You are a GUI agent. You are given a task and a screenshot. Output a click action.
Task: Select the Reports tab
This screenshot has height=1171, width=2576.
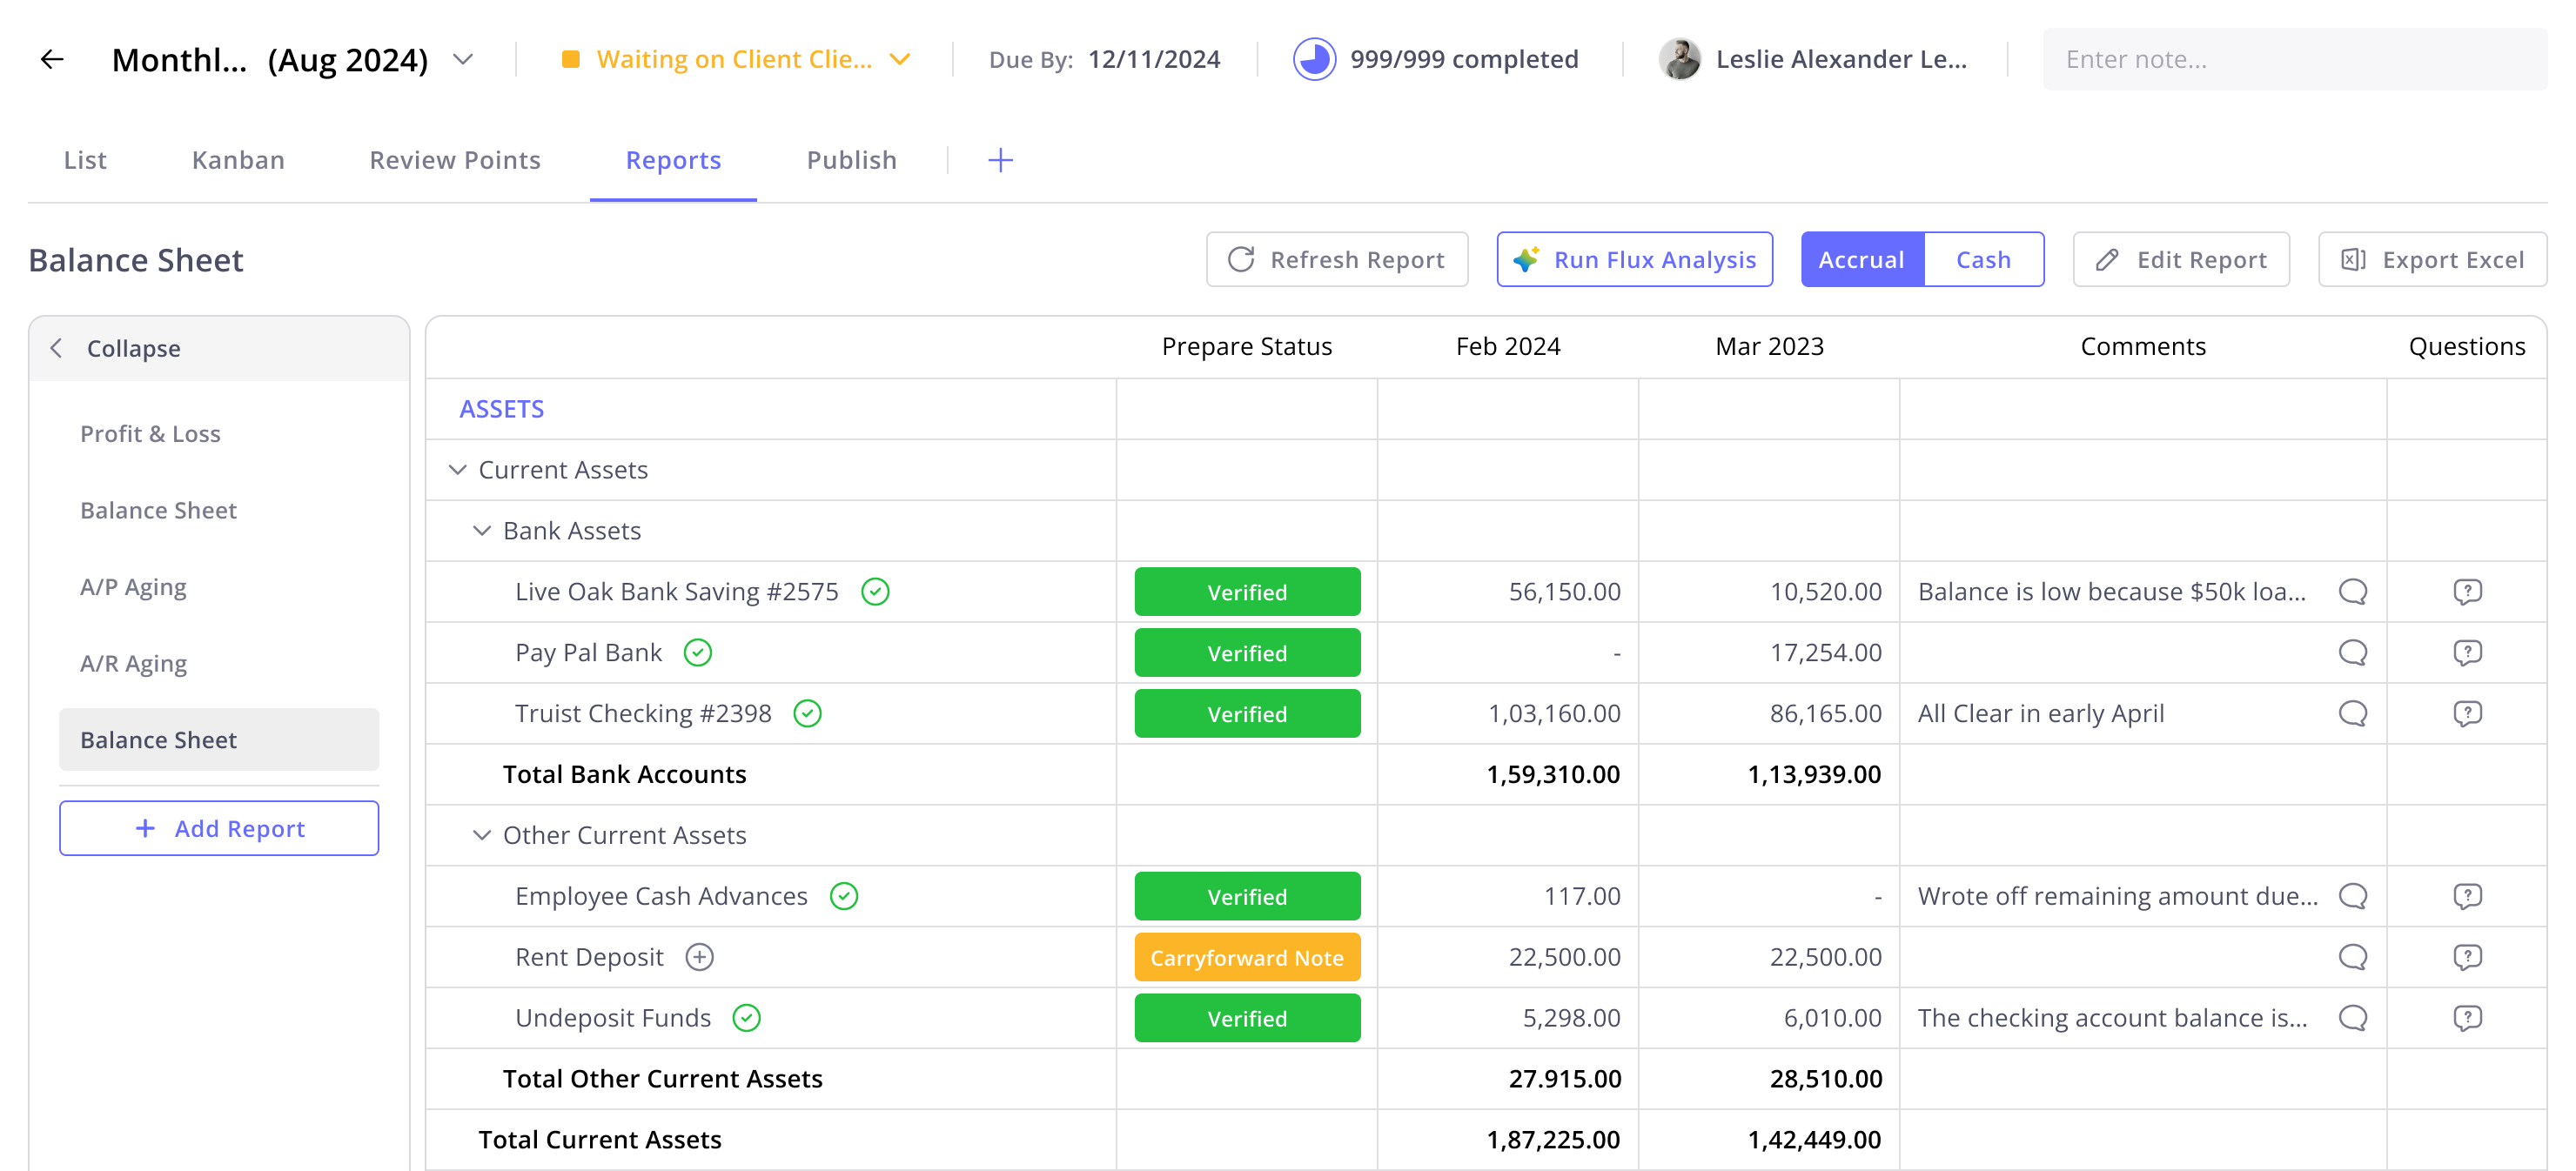click(673, 160)
